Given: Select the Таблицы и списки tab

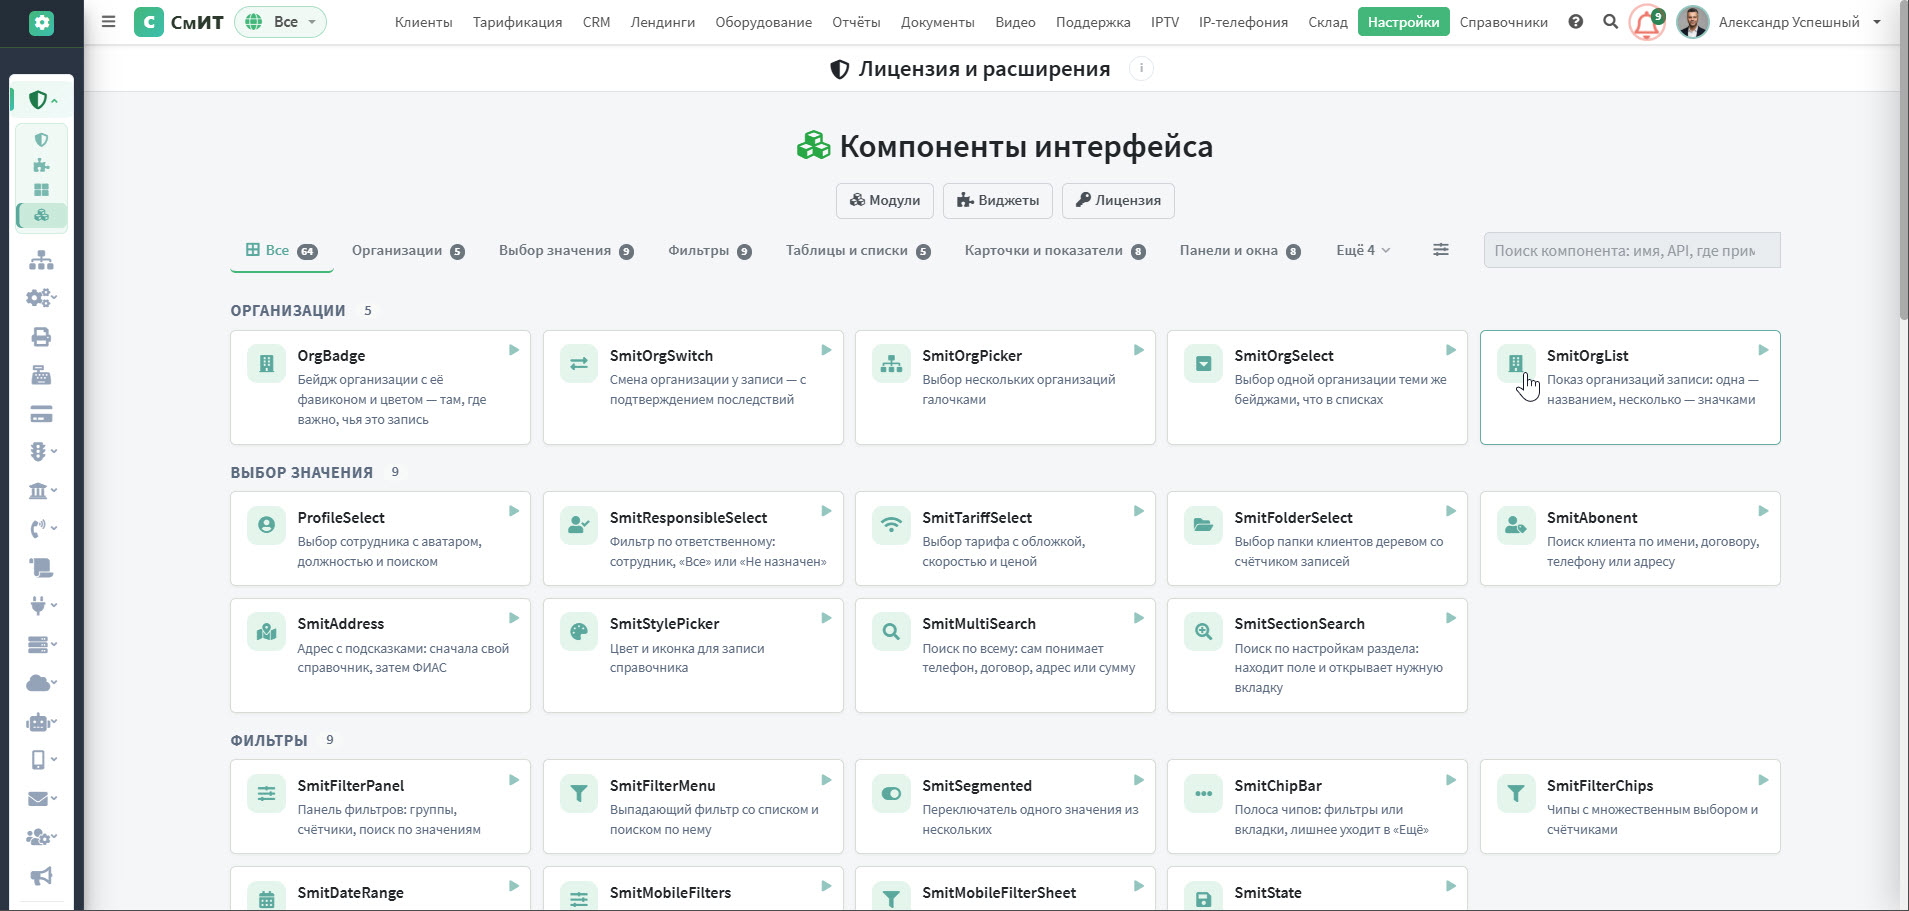Looking at the screenshot, I should coord(858,251).
